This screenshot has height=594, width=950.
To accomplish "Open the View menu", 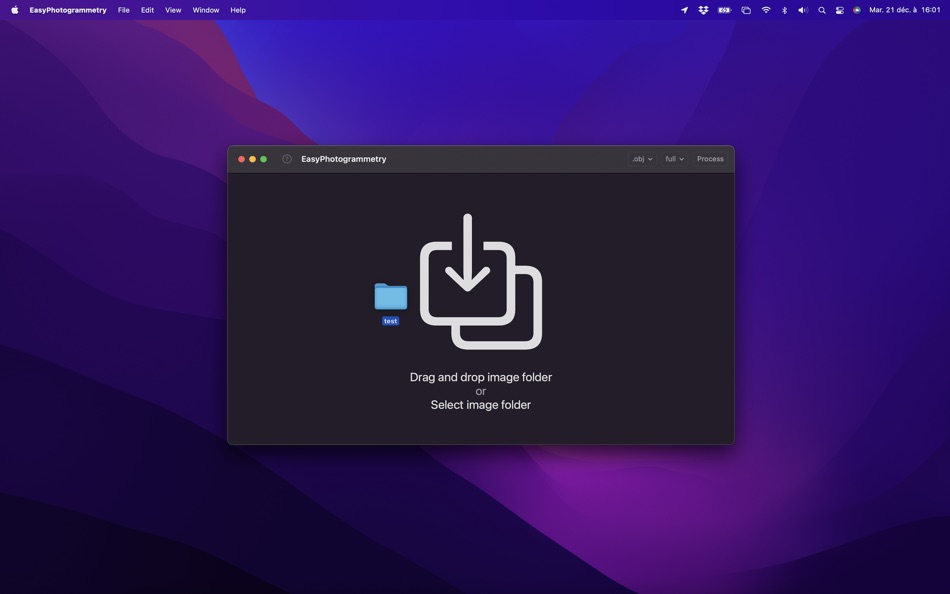I will 173,10.
